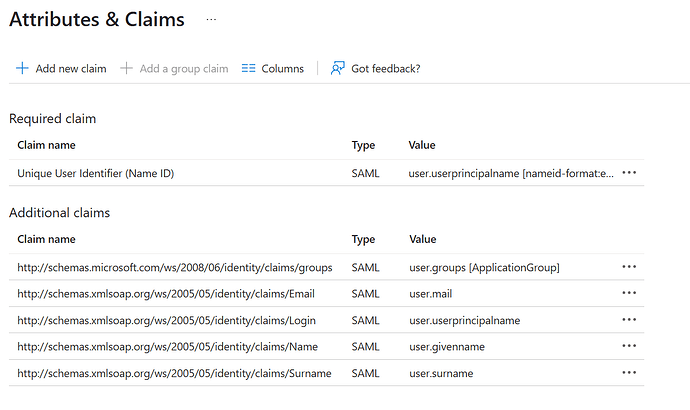Click the Columns layout icon
The width and height of the screenshot is (690, 410).
click(x=249, y=69)
